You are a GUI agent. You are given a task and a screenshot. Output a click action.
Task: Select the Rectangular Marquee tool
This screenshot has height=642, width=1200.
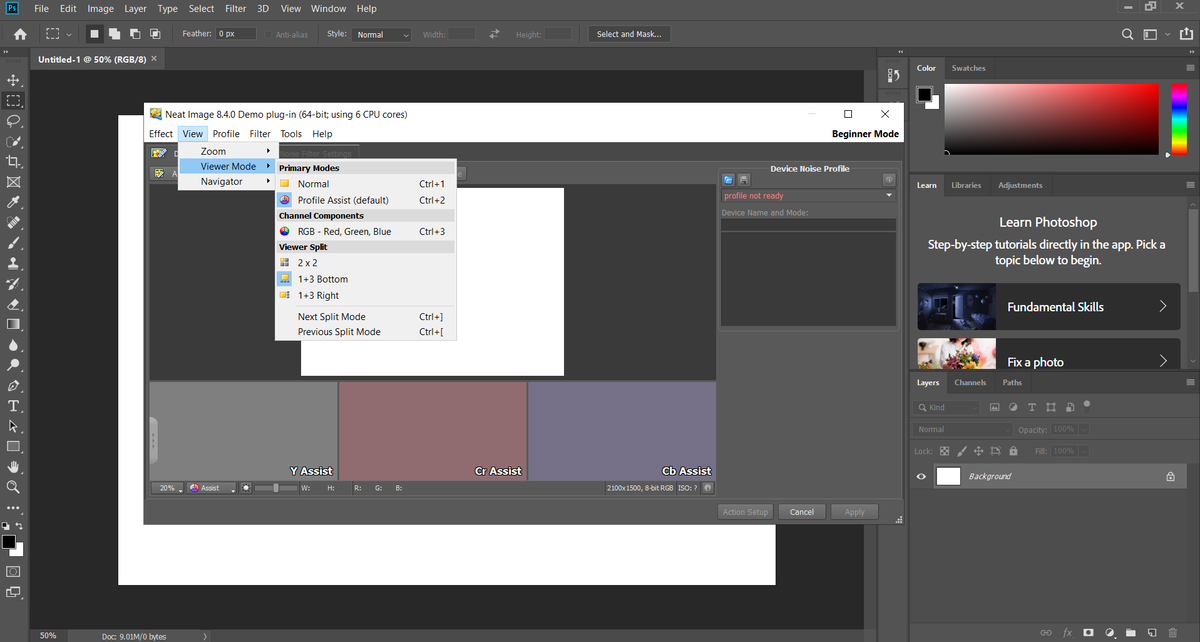(14, 100)
